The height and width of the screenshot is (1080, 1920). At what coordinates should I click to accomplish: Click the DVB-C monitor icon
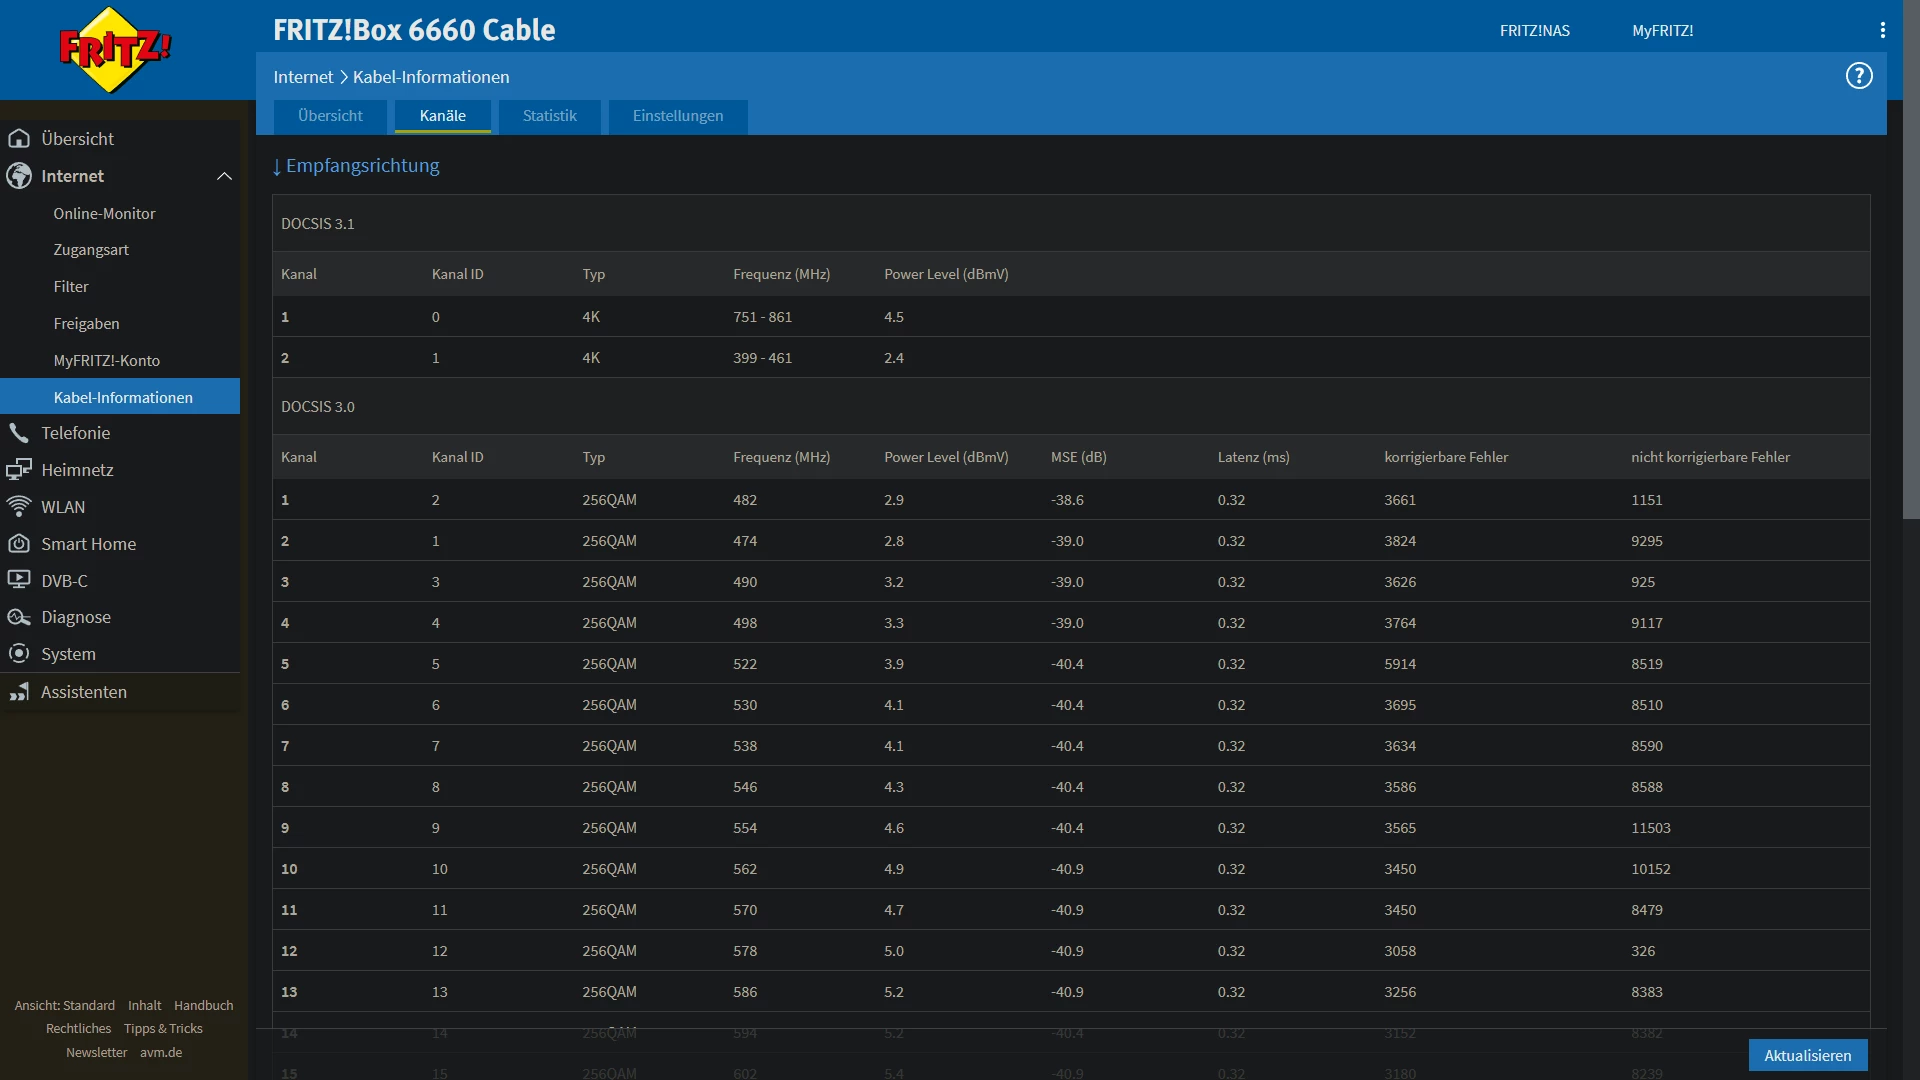click(19, 580)
